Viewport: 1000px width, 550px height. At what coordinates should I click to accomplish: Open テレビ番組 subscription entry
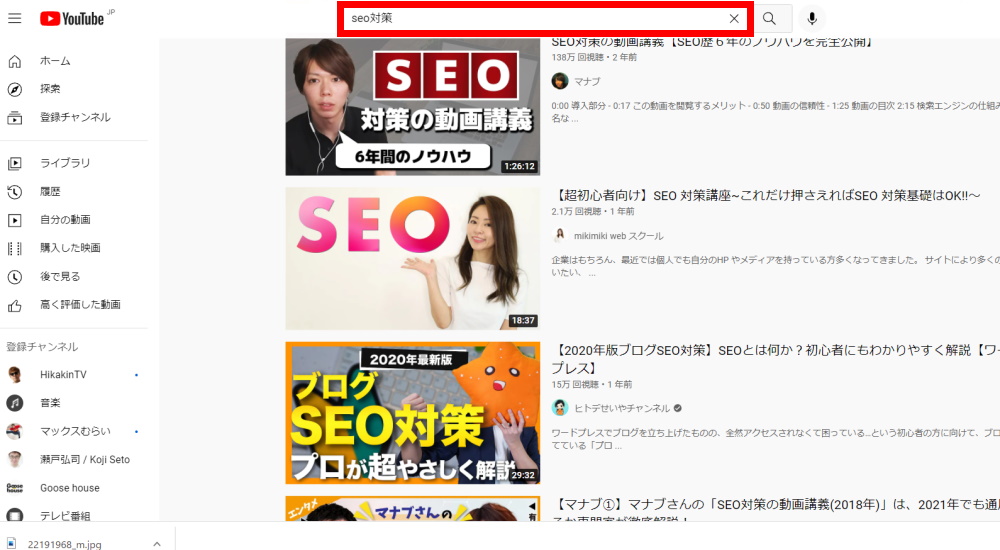(x=65, y=516)
